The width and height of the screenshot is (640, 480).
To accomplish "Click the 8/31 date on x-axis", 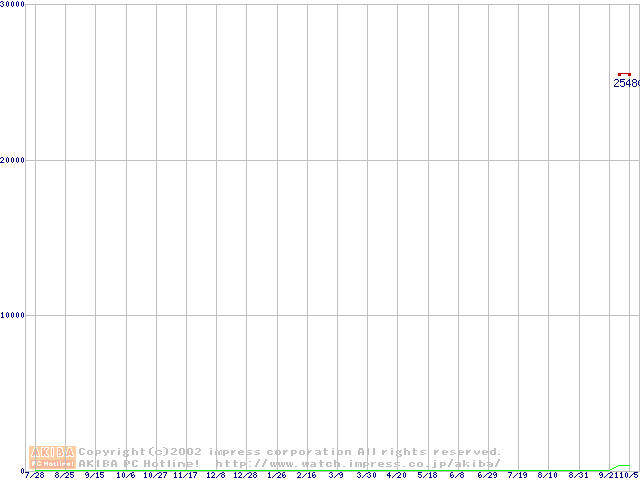I will tap(577, 475).
